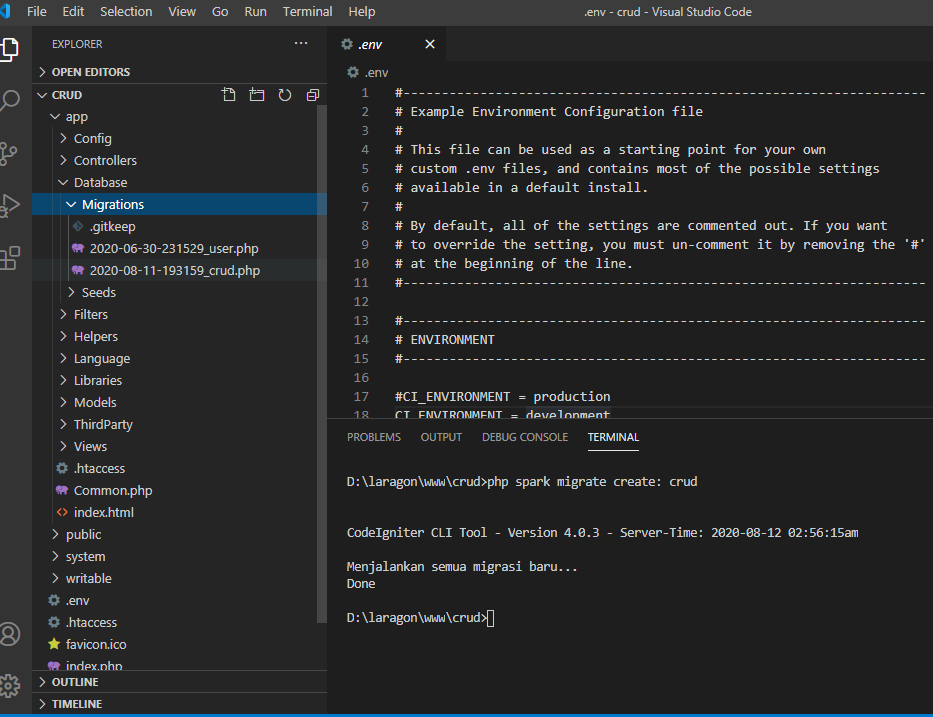
Task: Refresh the Explorer file tree
Action: (x=284, y=94)
